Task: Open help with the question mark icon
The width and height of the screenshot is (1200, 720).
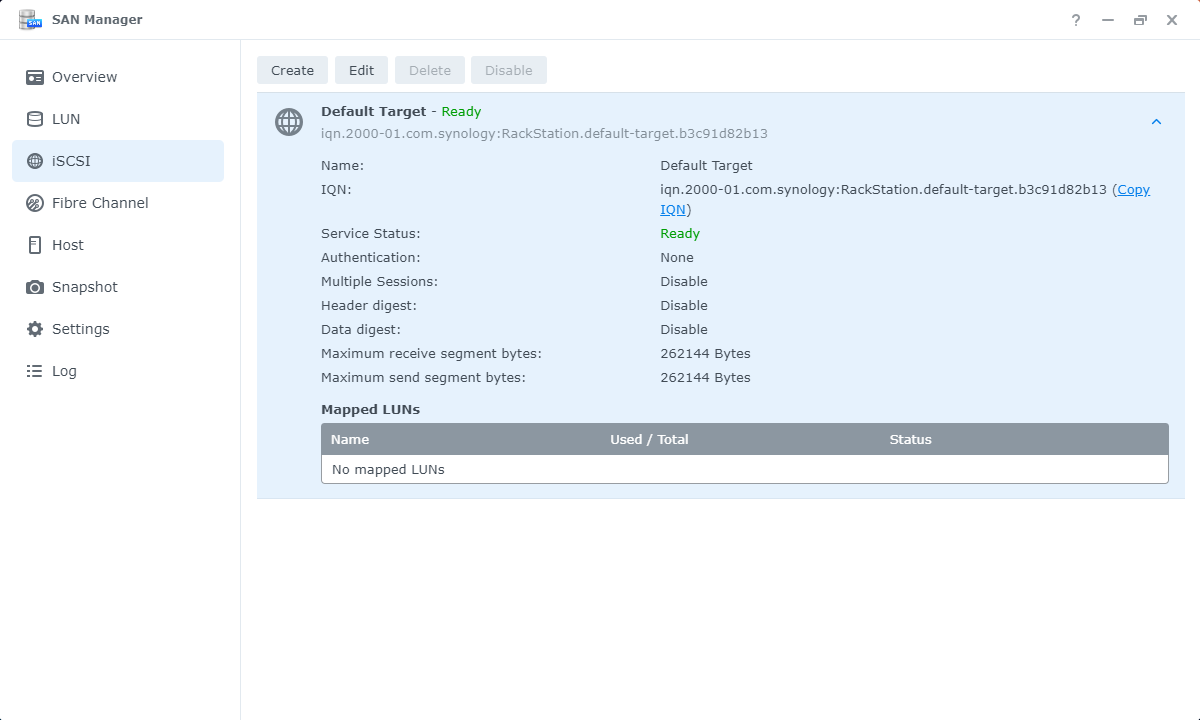Action: [x=1076, y=20]
